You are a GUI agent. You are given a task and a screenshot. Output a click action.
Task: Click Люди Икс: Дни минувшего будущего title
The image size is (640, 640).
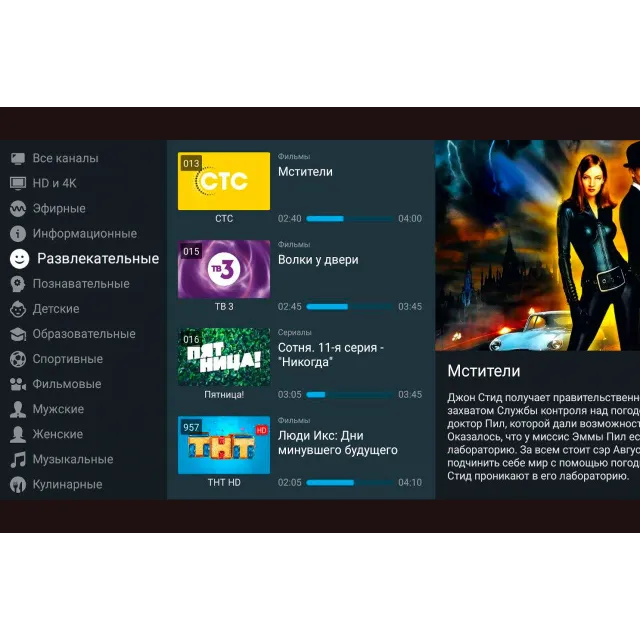pos(338,443)
